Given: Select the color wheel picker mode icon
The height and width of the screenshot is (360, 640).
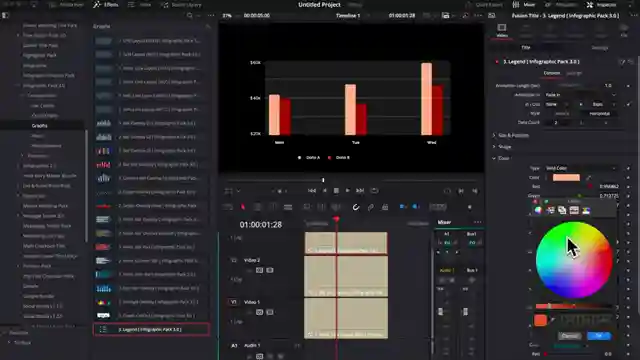Looking at the screenshot, I should tap(538, 210).
